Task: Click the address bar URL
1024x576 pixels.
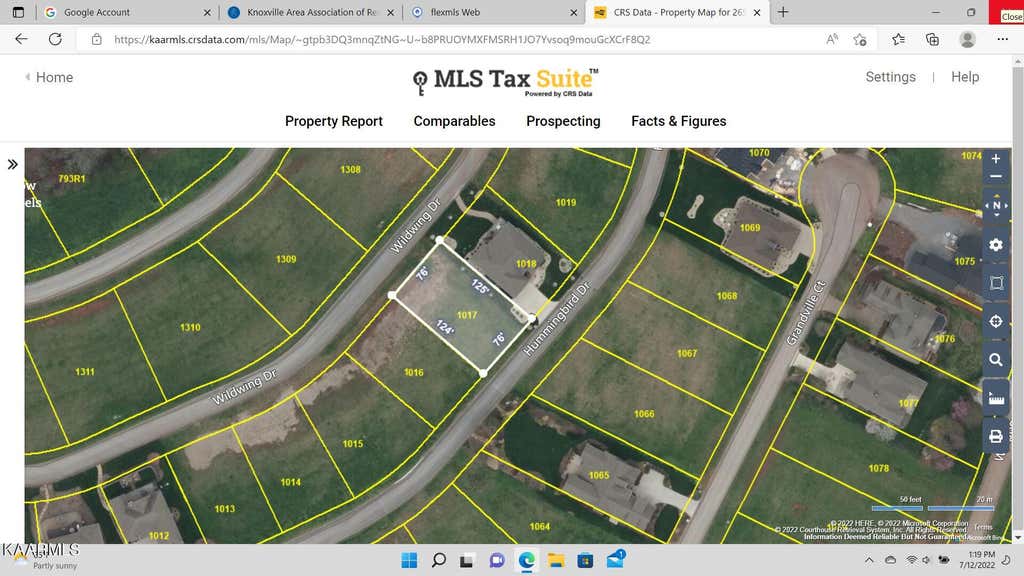Action: click(x=382, y=40)
